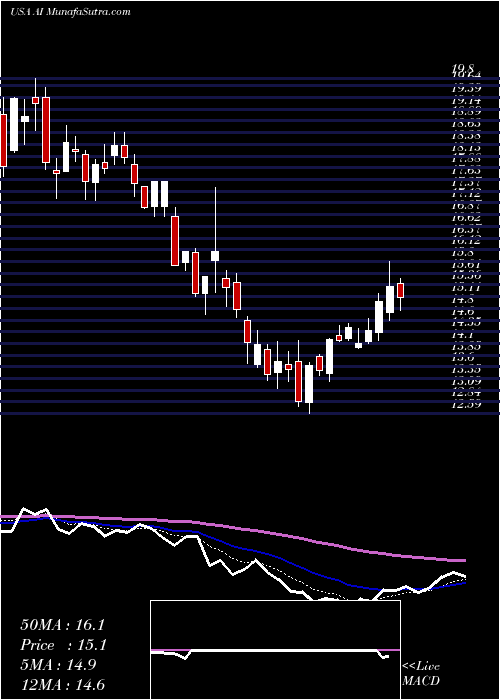Click the 'USA AI MunafaSutra.com' chart title
Viewport: 500px width, 700px height.
(x=71, y=12)
